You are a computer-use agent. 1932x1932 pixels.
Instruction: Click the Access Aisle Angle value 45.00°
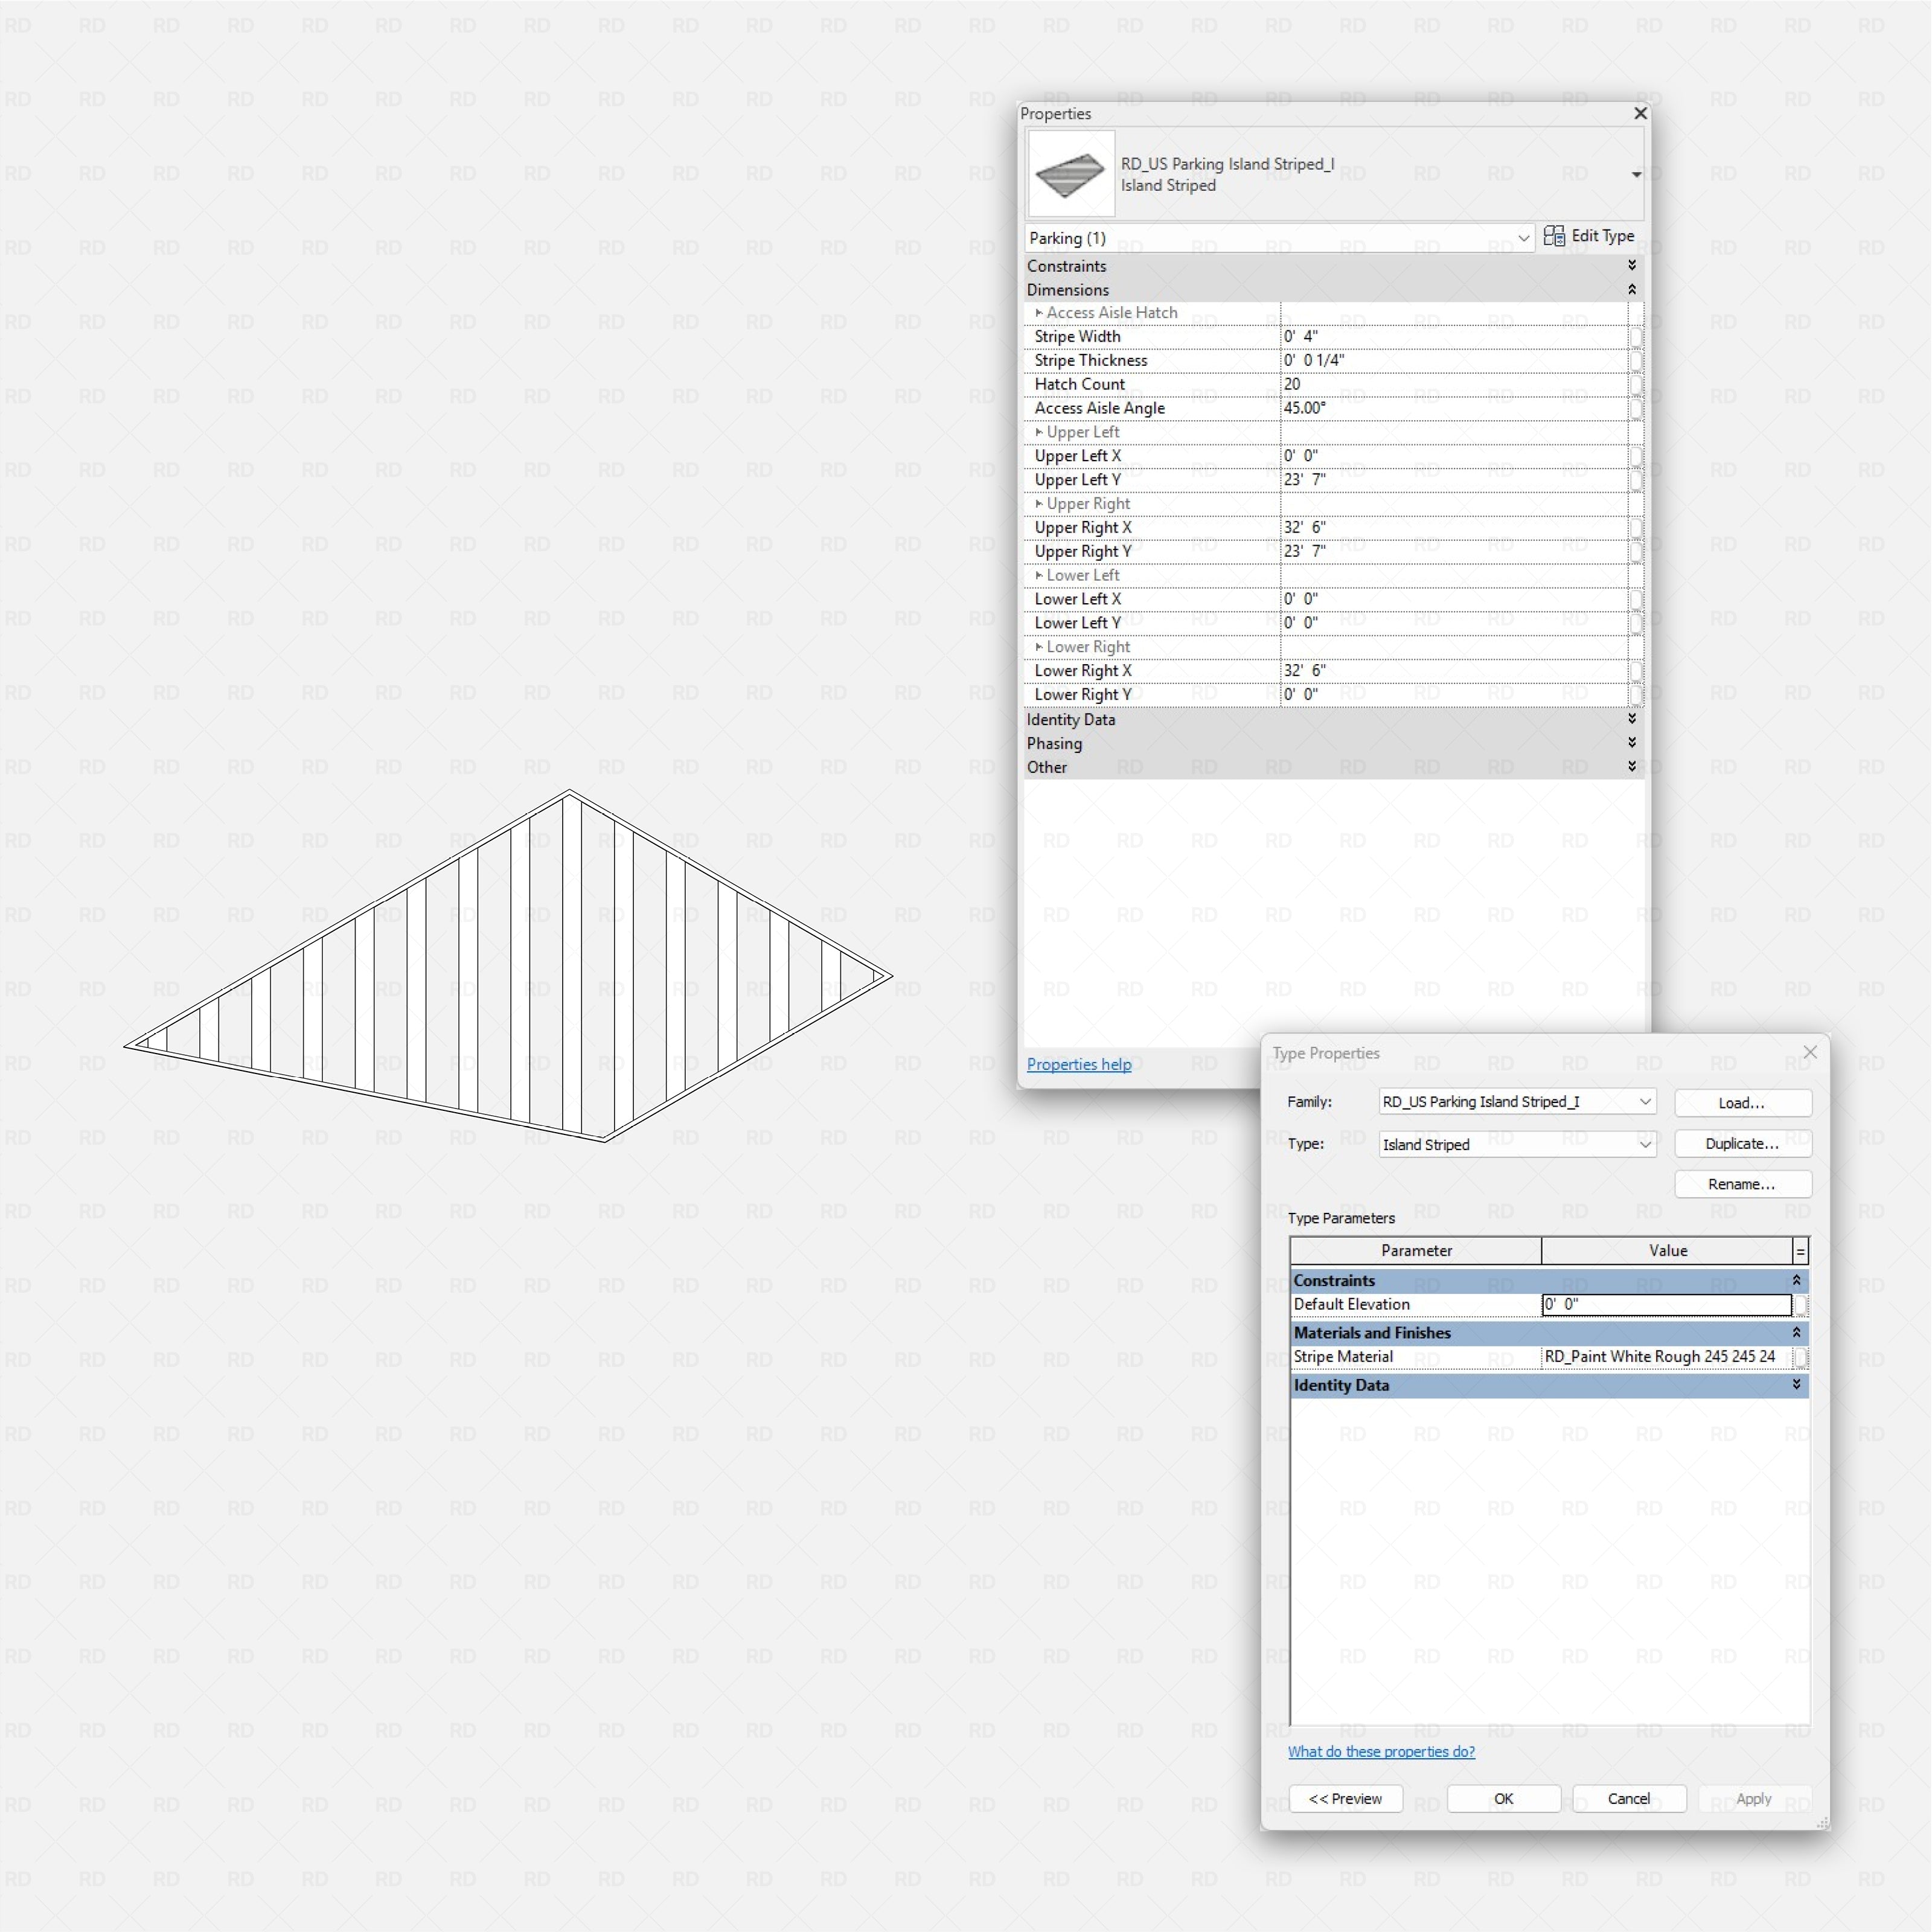point(1454,408)
